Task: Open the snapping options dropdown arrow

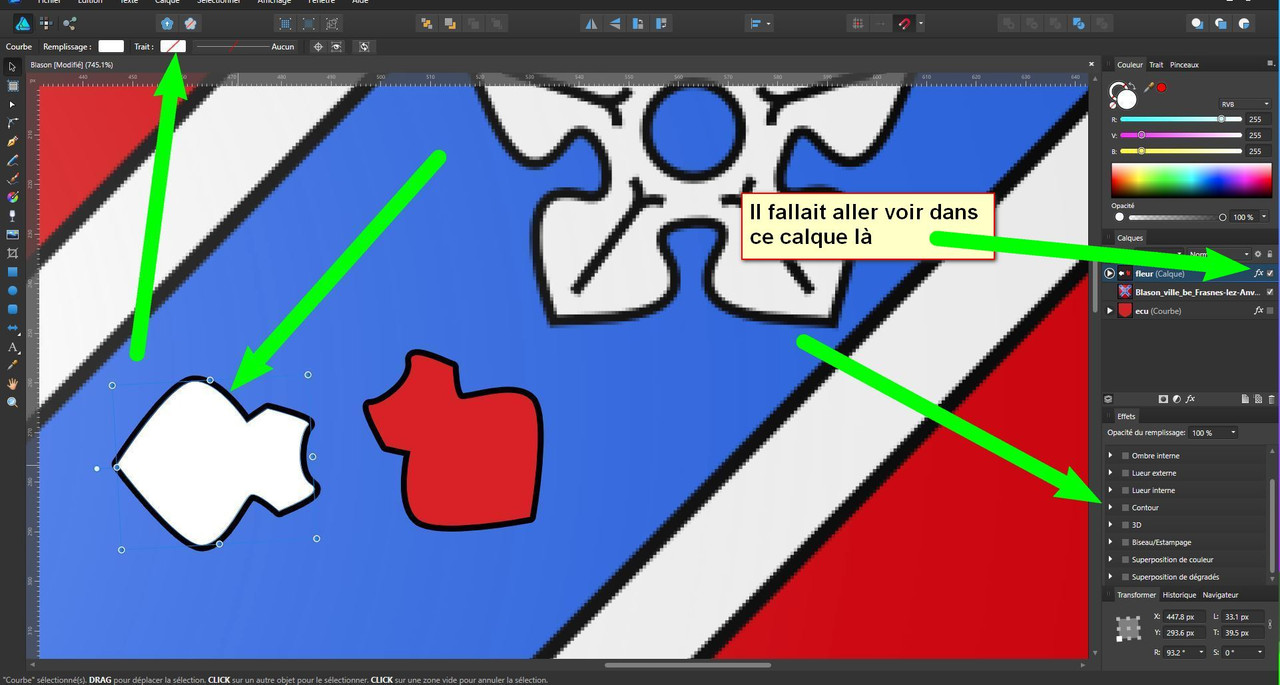Action: 920,23
